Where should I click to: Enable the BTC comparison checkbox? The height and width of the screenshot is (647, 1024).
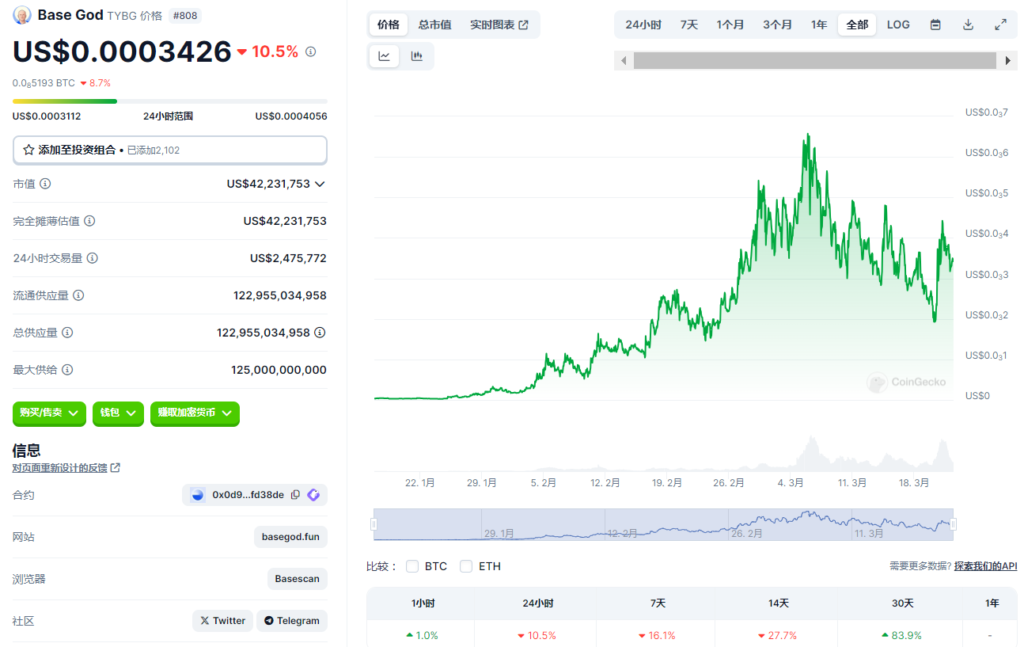(x=412, y=566)
